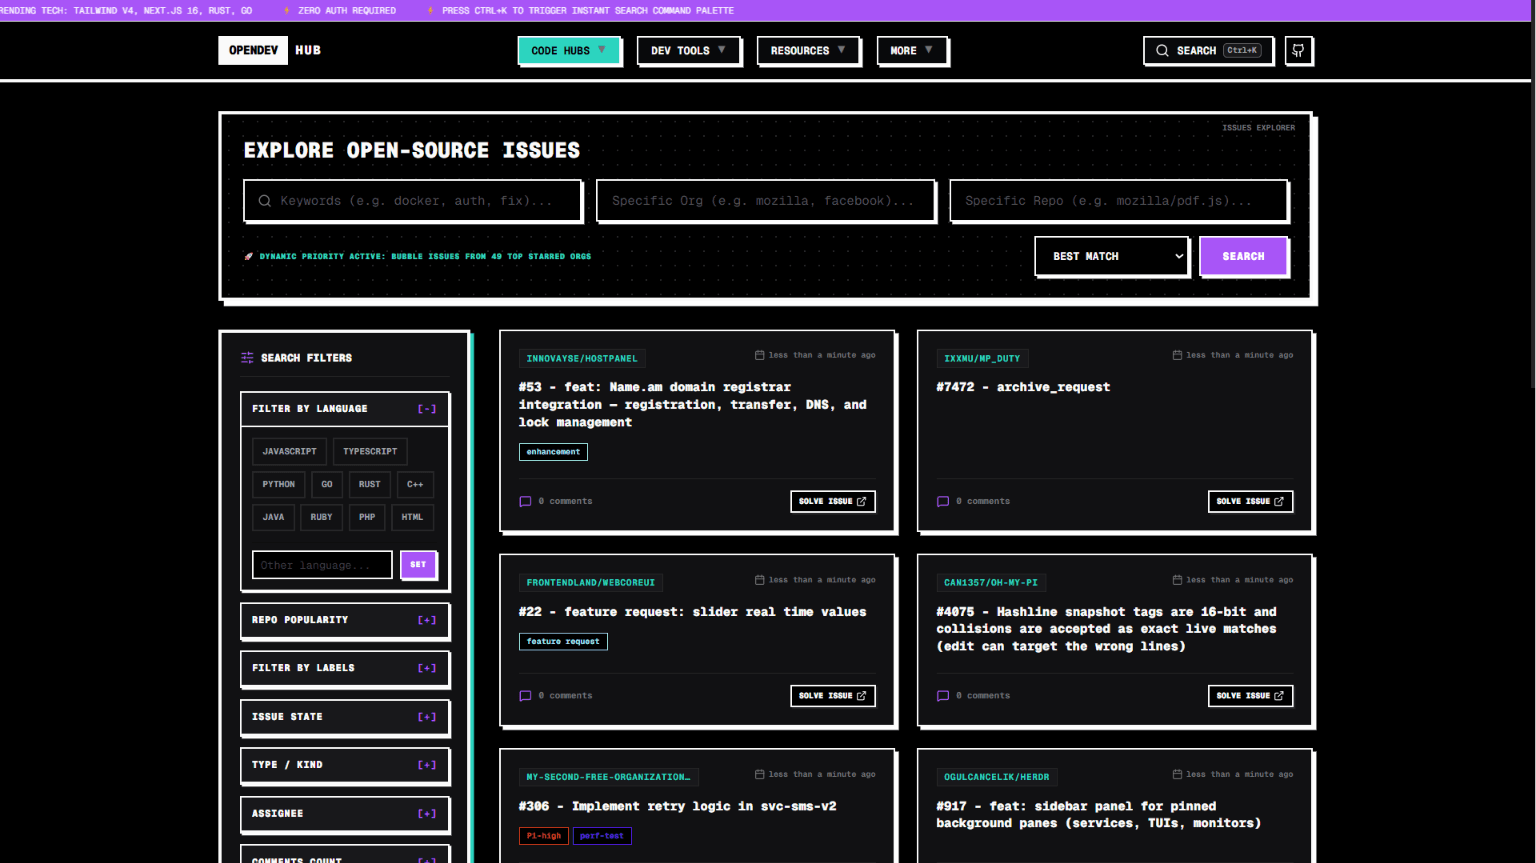Click the P1-high label tag
This screenshot has width=1536, height=863.
click(544, 836)
